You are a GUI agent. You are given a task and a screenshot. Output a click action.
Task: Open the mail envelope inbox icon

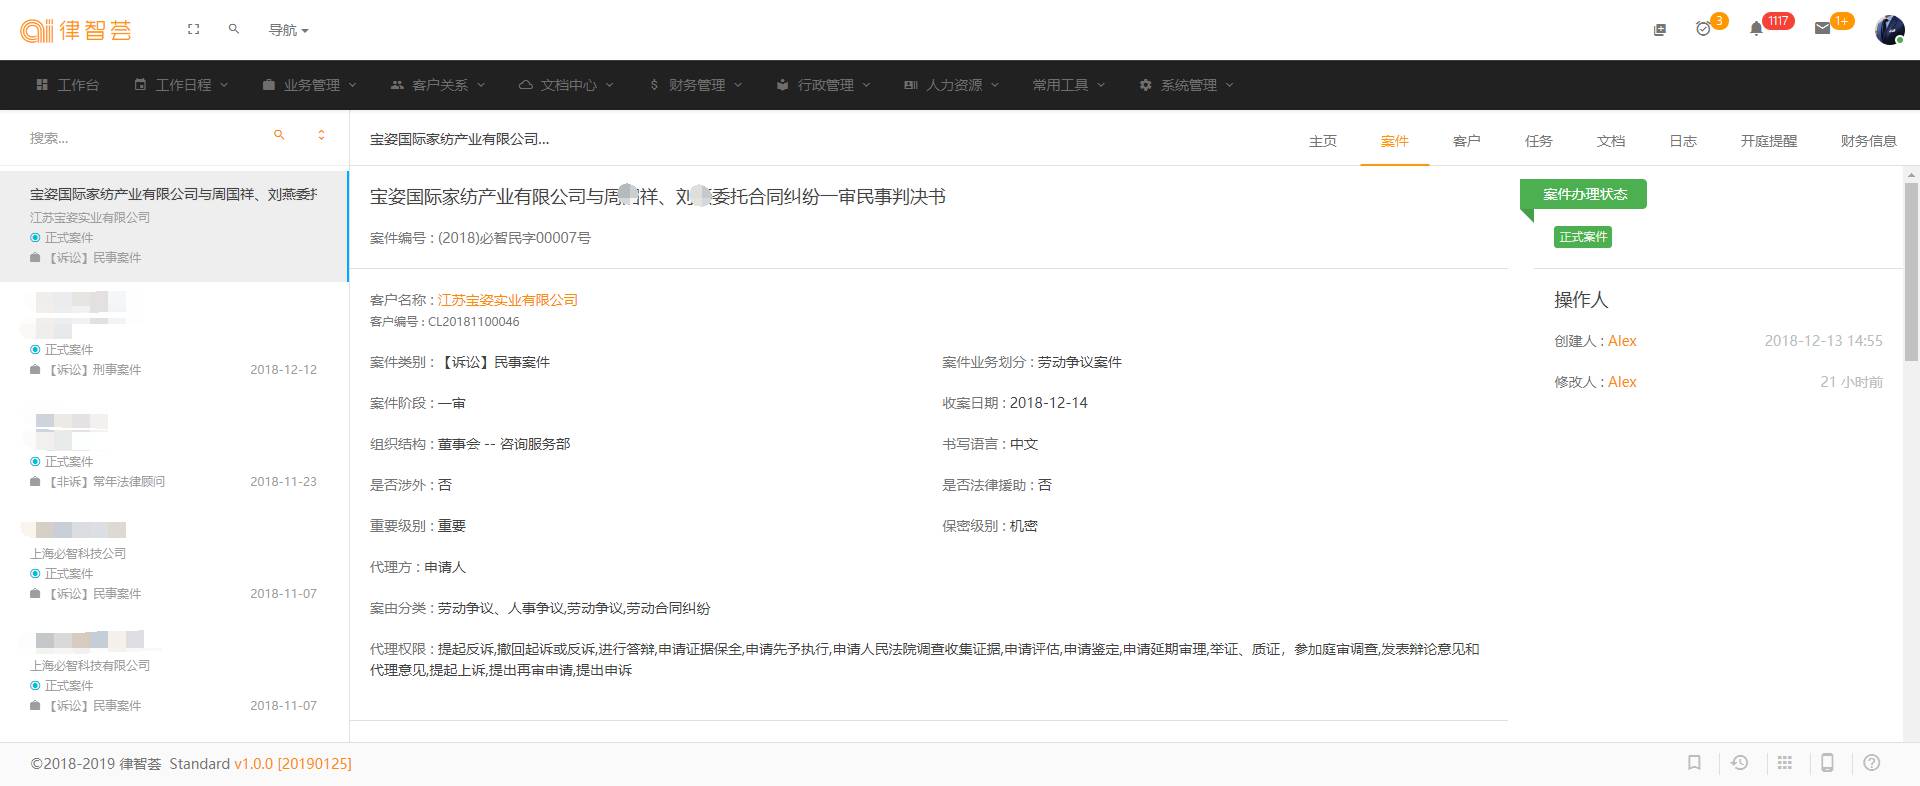pos(1822,29)
